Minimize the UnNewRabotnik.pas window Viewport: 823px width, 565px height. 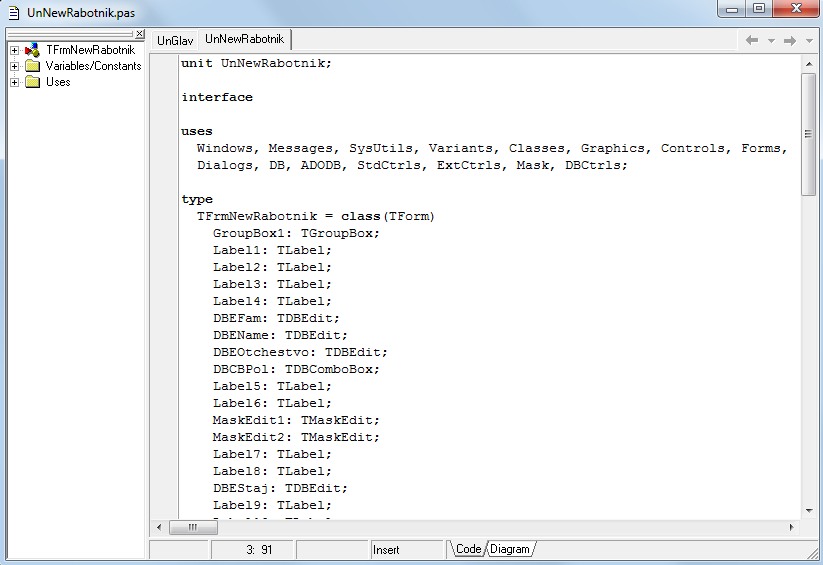click(732, 9)
